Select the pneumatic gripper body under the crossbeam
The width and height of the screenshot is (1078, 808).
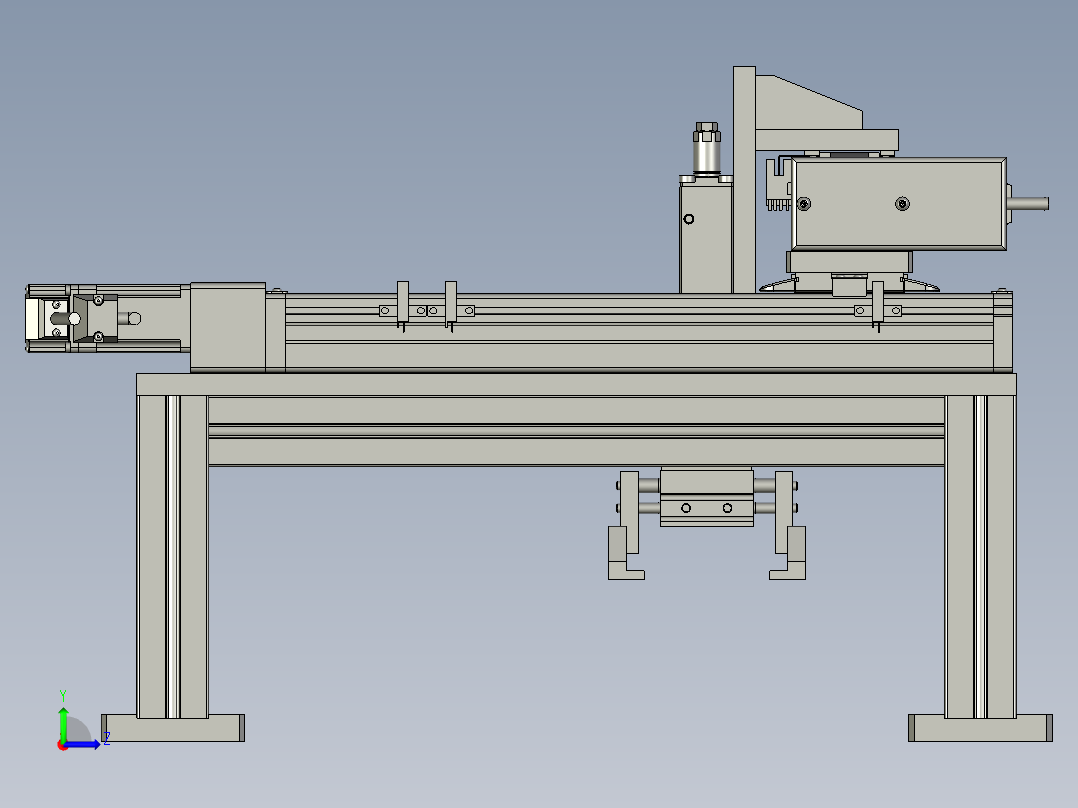(707, 498)
